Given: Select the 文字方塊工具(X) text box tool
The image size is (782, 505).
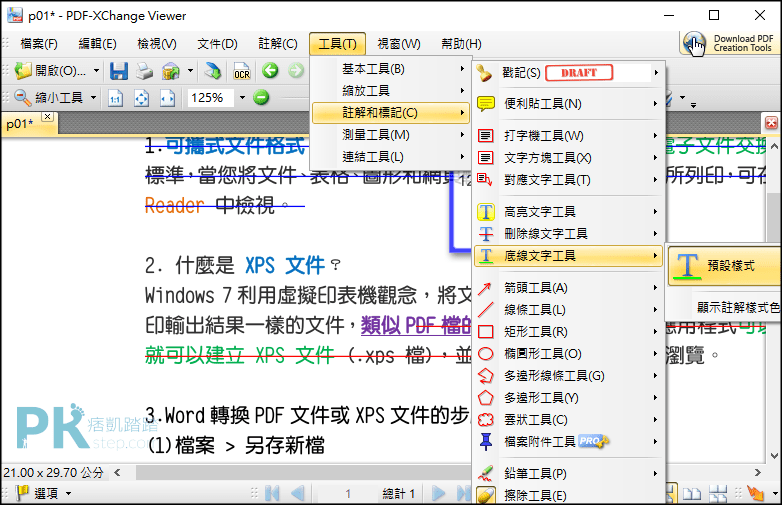Looking at the screenshot, I should pyautogui.click(x=569, y=158).
